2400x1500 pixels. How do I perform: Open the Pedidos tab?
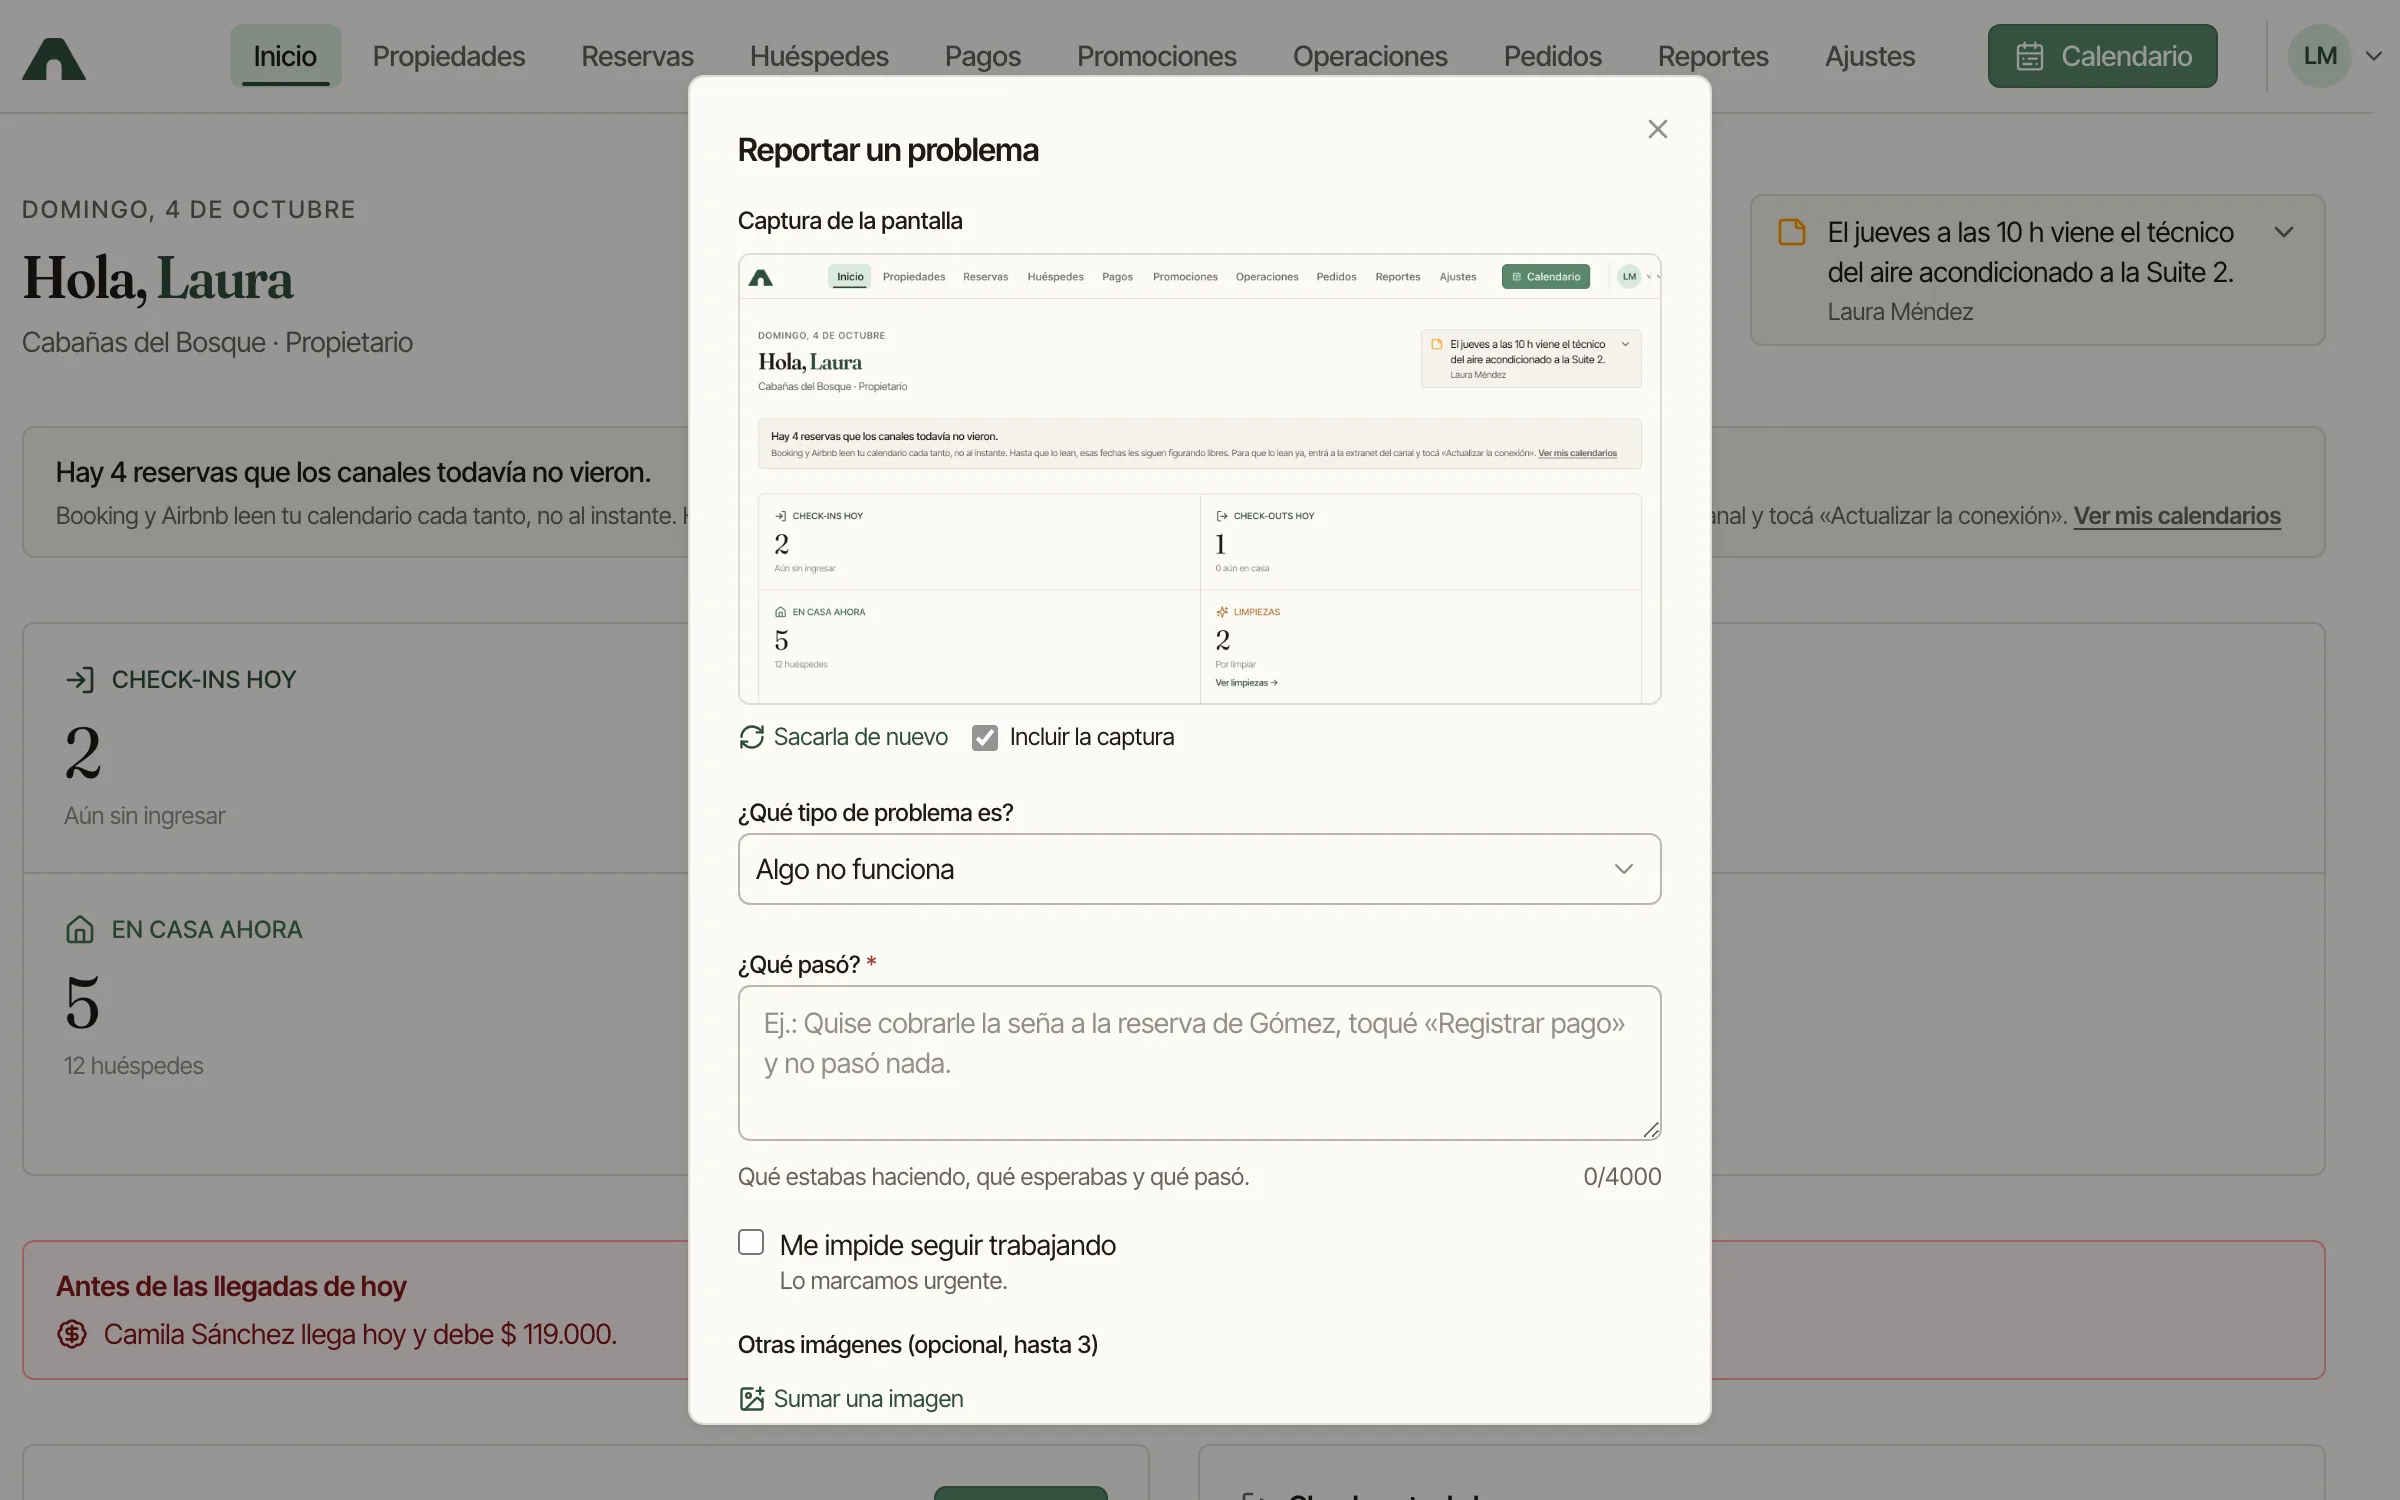(x=1553, y=56)
